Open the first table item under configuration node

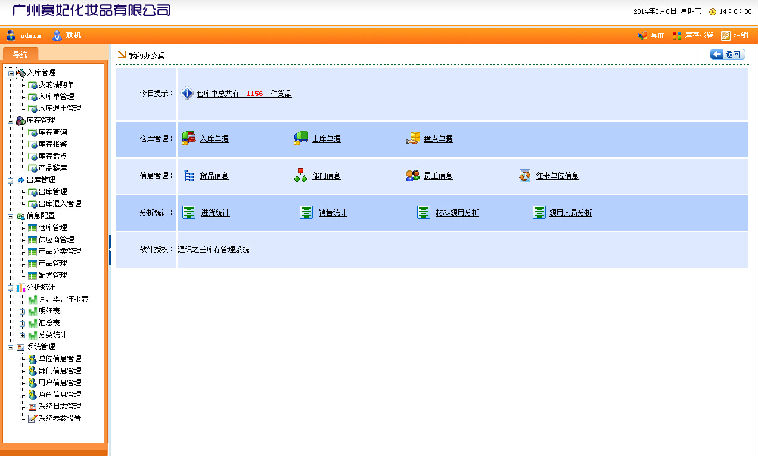click(53, 228)
